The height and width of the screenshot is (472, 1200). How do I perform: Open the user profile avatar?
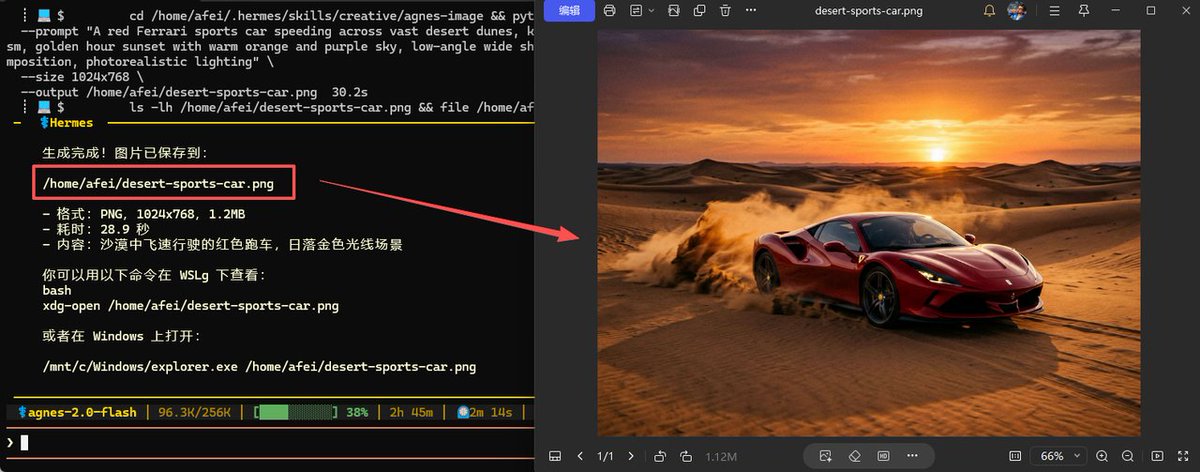click(1017, 11)
